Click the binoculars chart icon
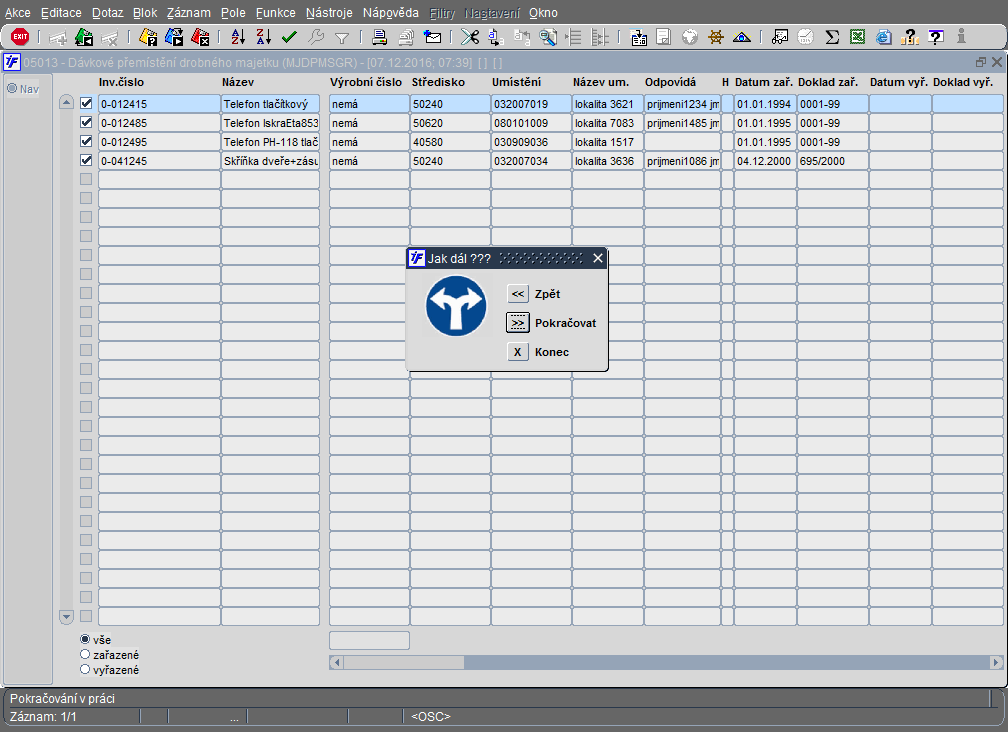 pos(780,37)
